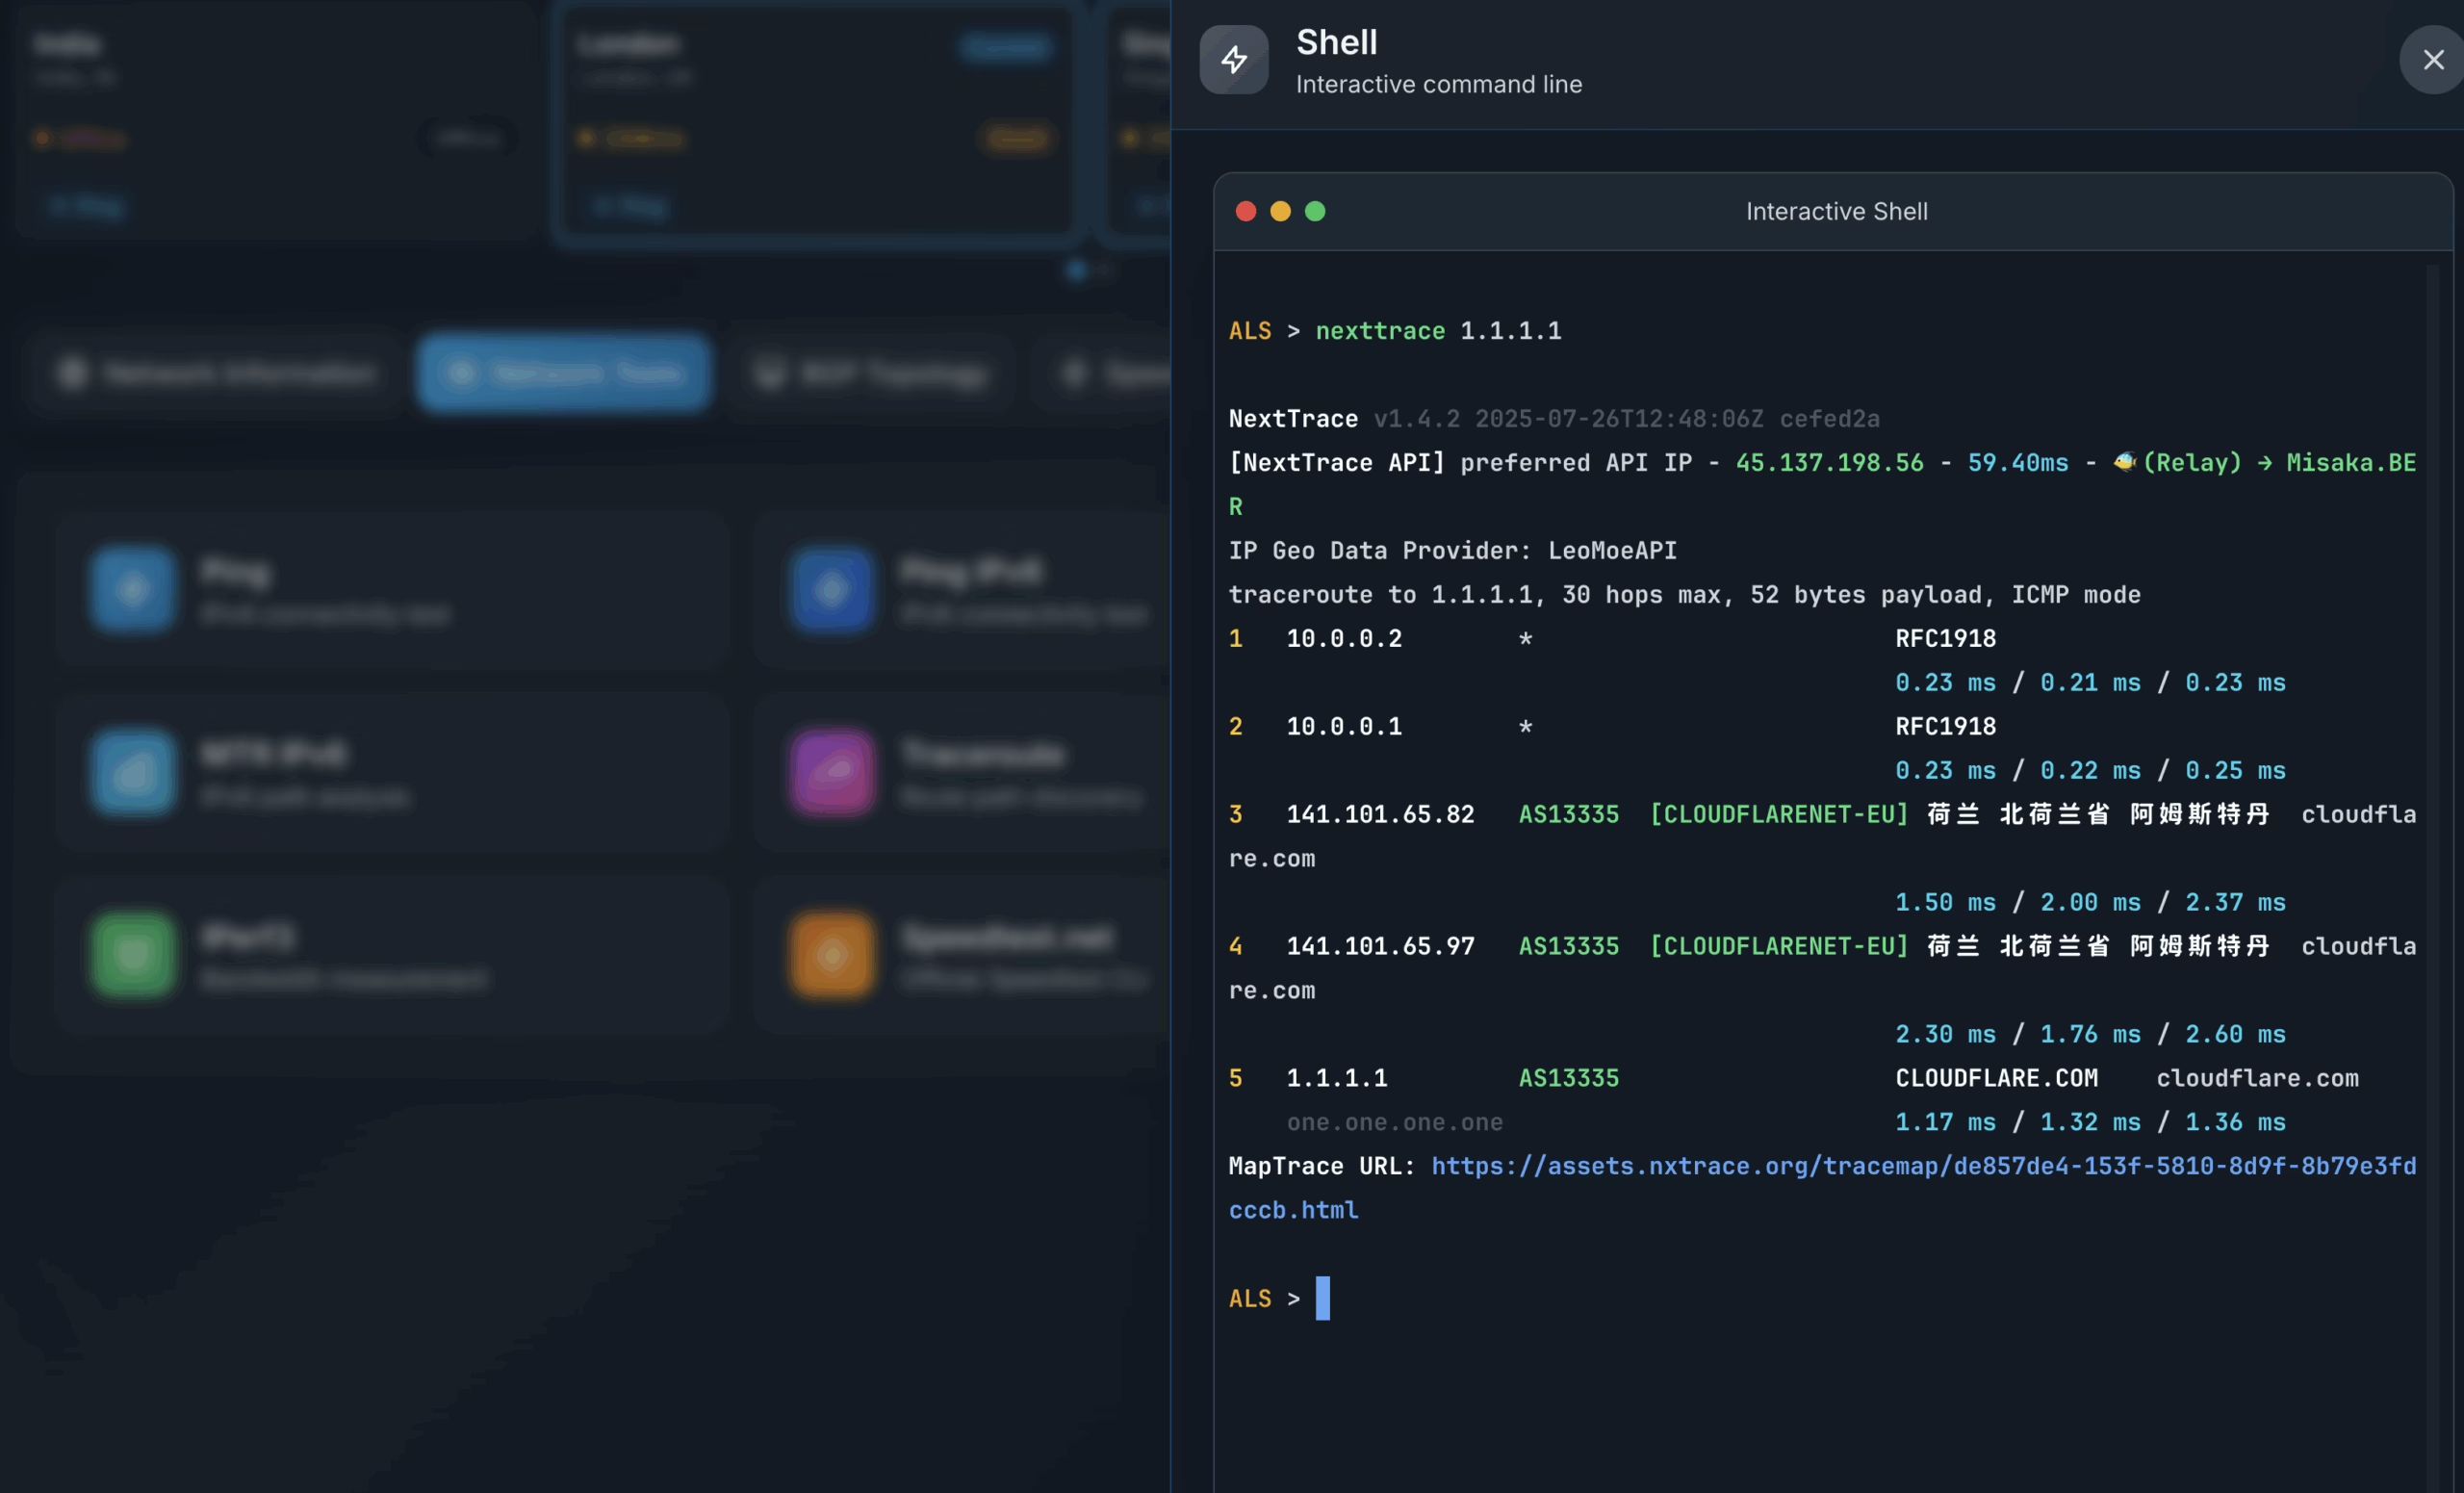Click the blurred Traceroute tool icon

click(832, 772)
